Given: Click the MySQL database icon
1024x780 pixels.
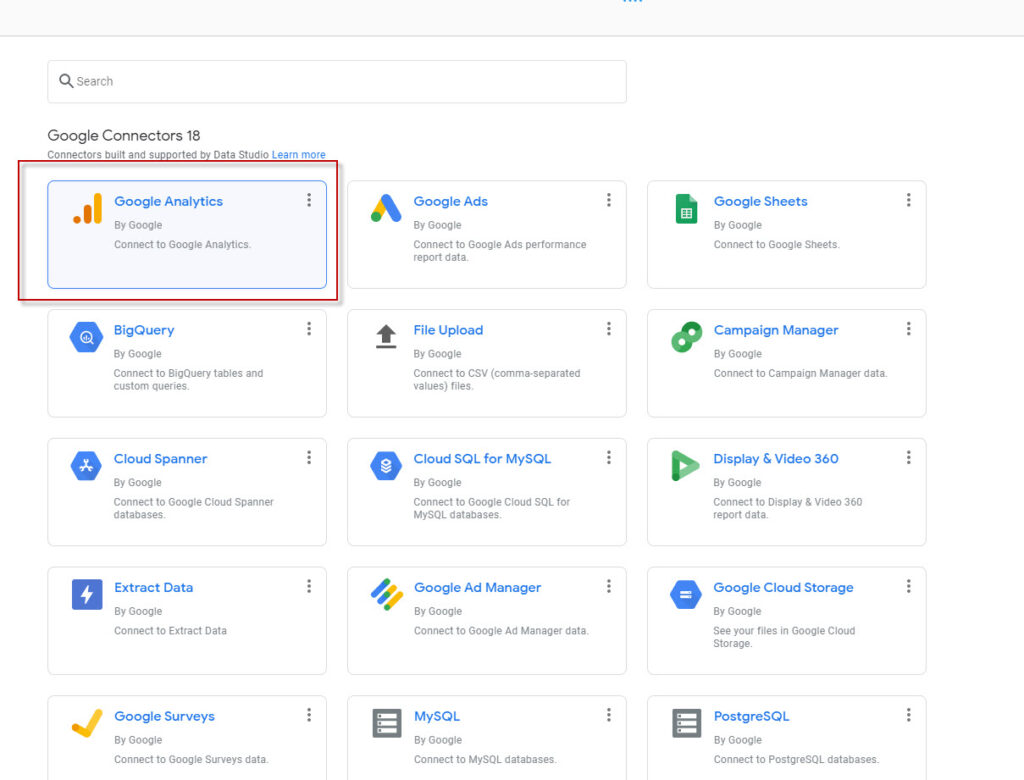Looking at the screenshot, I should pos(387,723).
